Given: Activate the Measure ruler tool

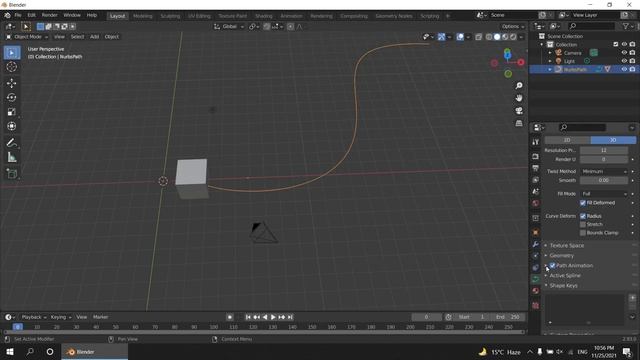Looking at the screenshot, I should [x=12, y=158].
